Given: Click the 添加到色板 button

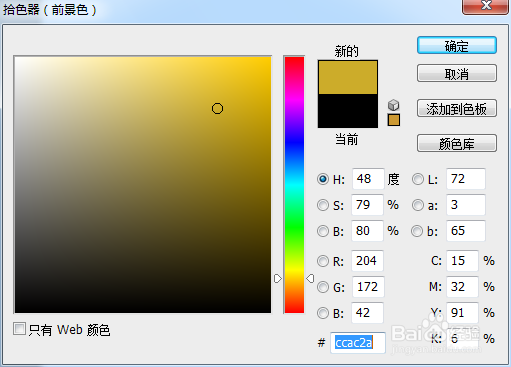Looking at the screenshot, I should click(457, 108).
